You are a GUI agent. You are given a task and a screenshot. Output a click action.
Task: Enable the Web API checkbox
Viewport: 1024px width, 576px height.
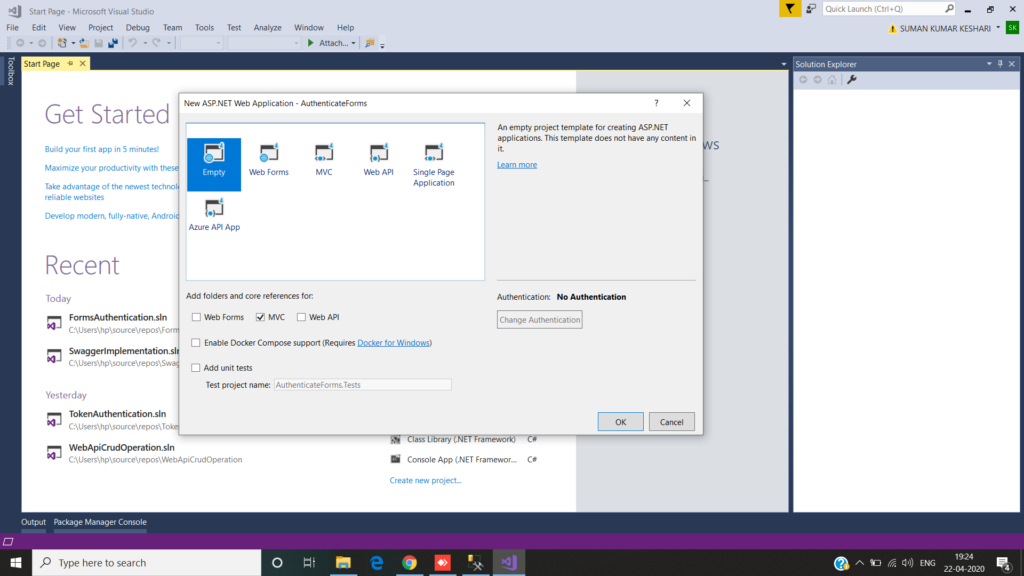(x=301, y=317)
